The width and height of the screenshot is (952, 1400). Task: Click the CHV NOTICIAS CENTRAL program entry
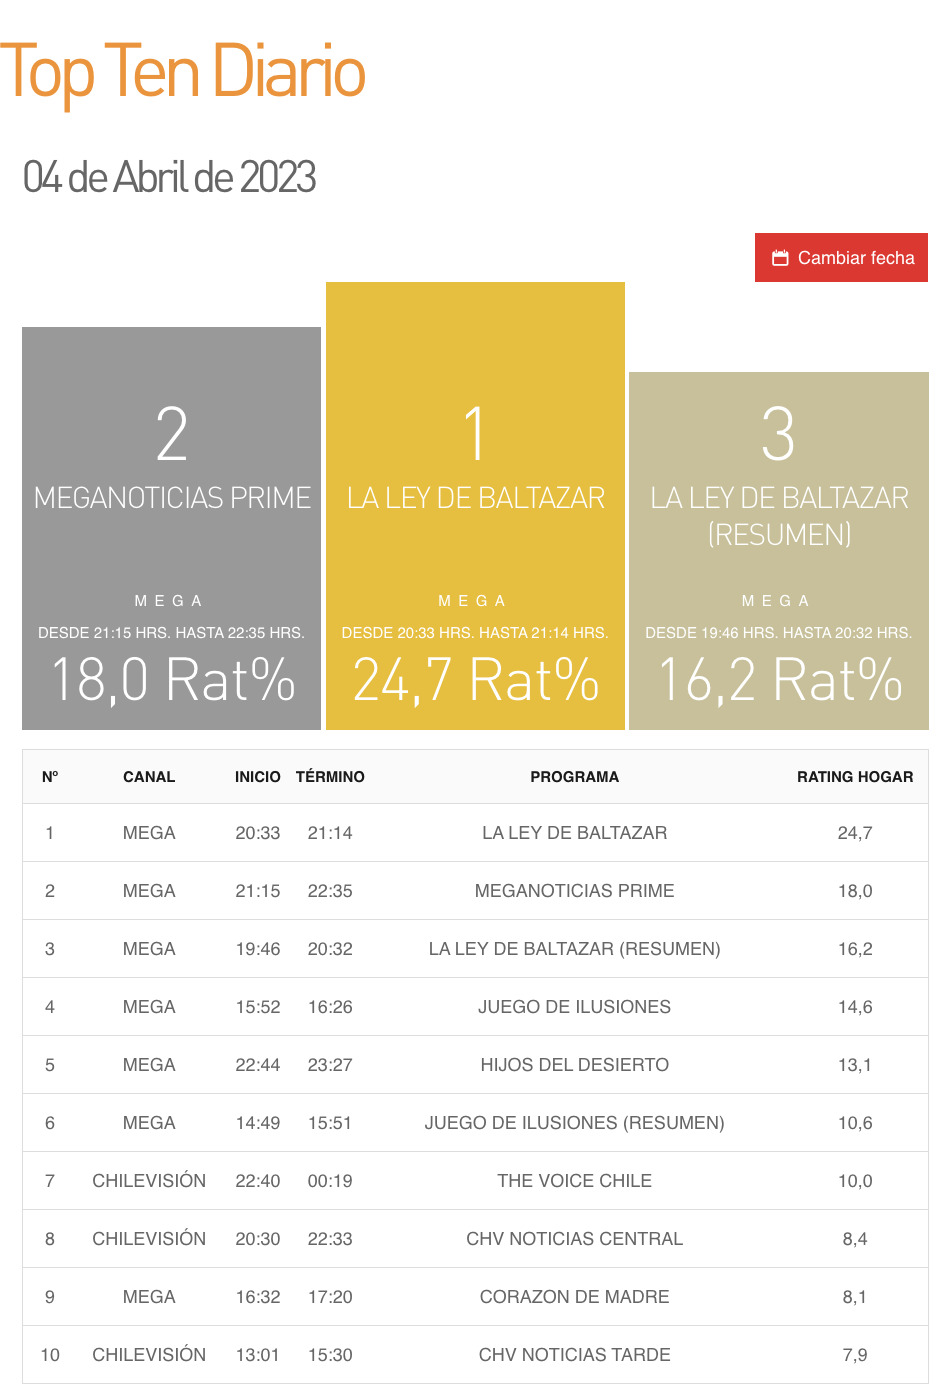(x=575, y=1238)
